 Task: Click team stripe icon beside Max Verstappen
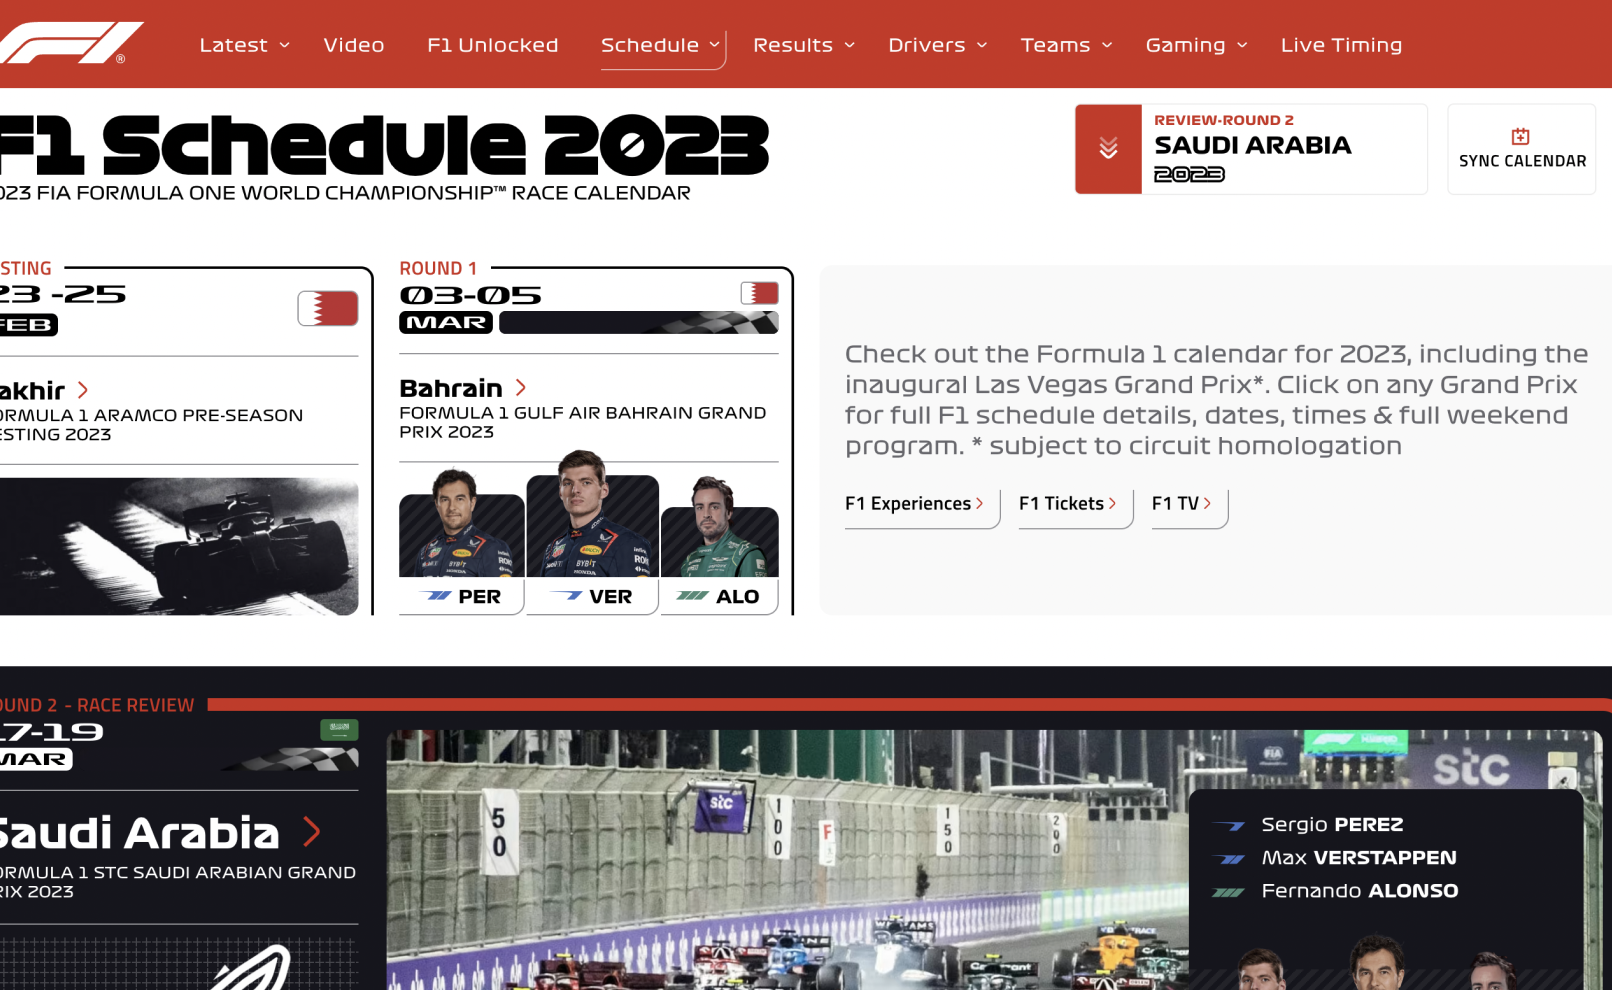1228,859
